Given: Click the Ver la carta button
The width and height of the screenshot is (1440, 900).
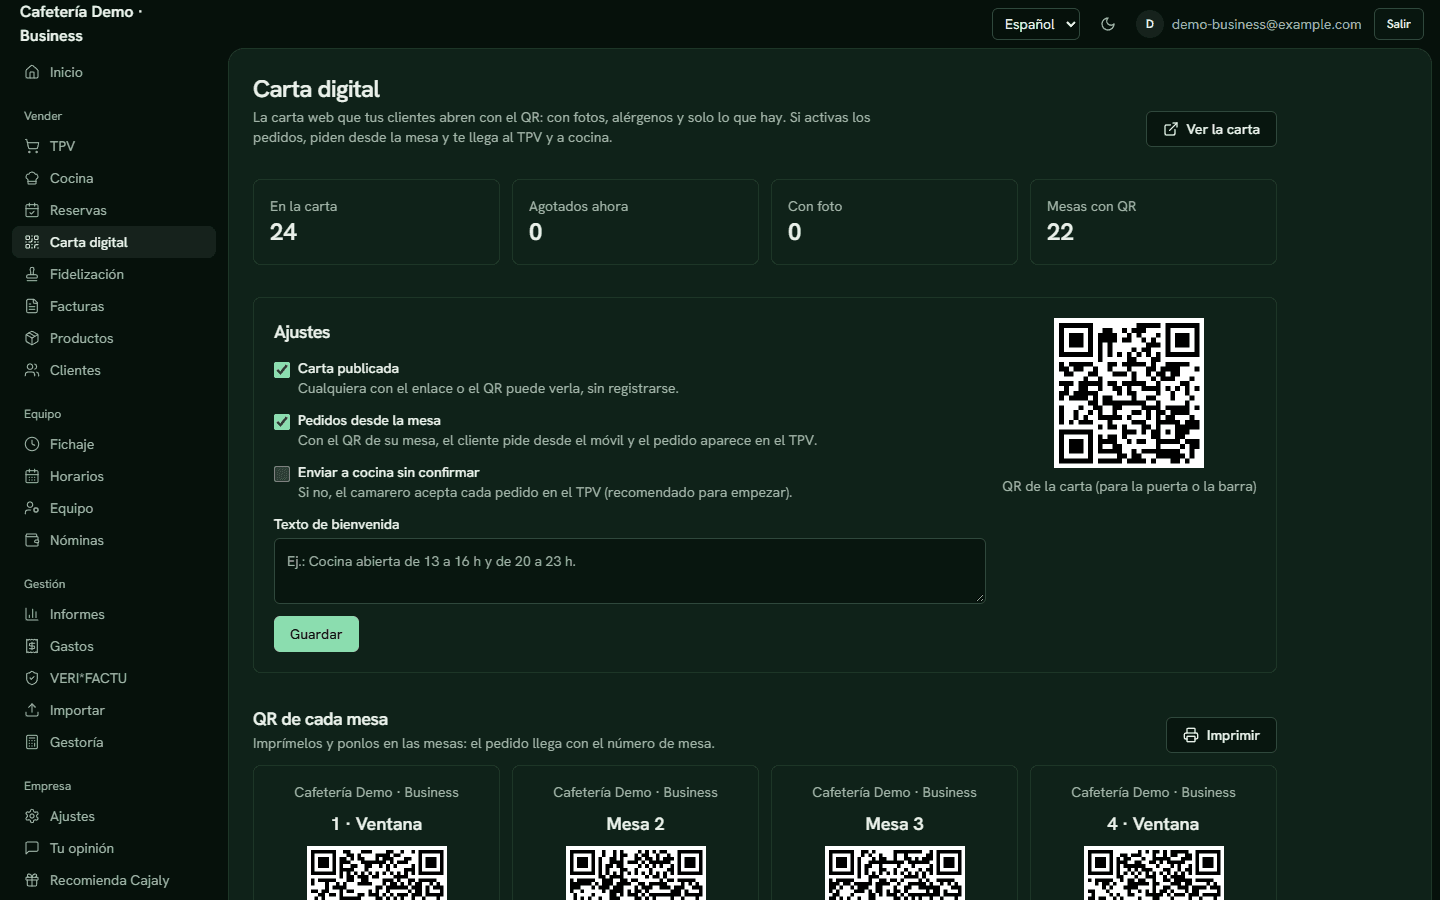Looking at the screenshot, I should point(1211,129).
